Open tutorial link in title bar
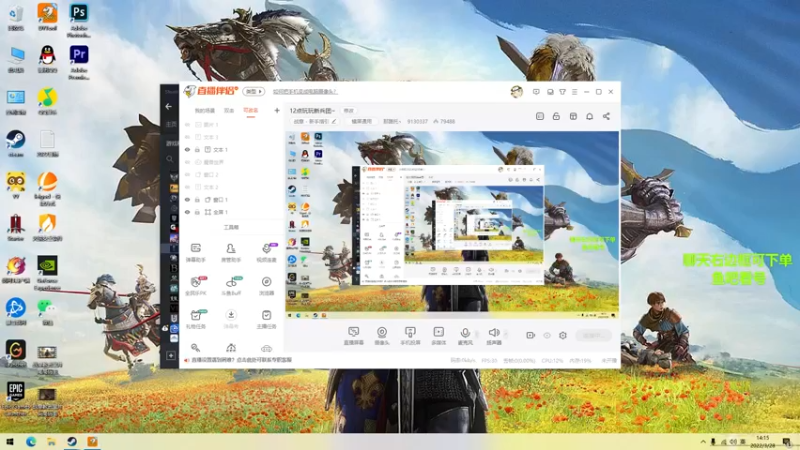This screenshot has height=450, width=800. click(x=305, y=92)
